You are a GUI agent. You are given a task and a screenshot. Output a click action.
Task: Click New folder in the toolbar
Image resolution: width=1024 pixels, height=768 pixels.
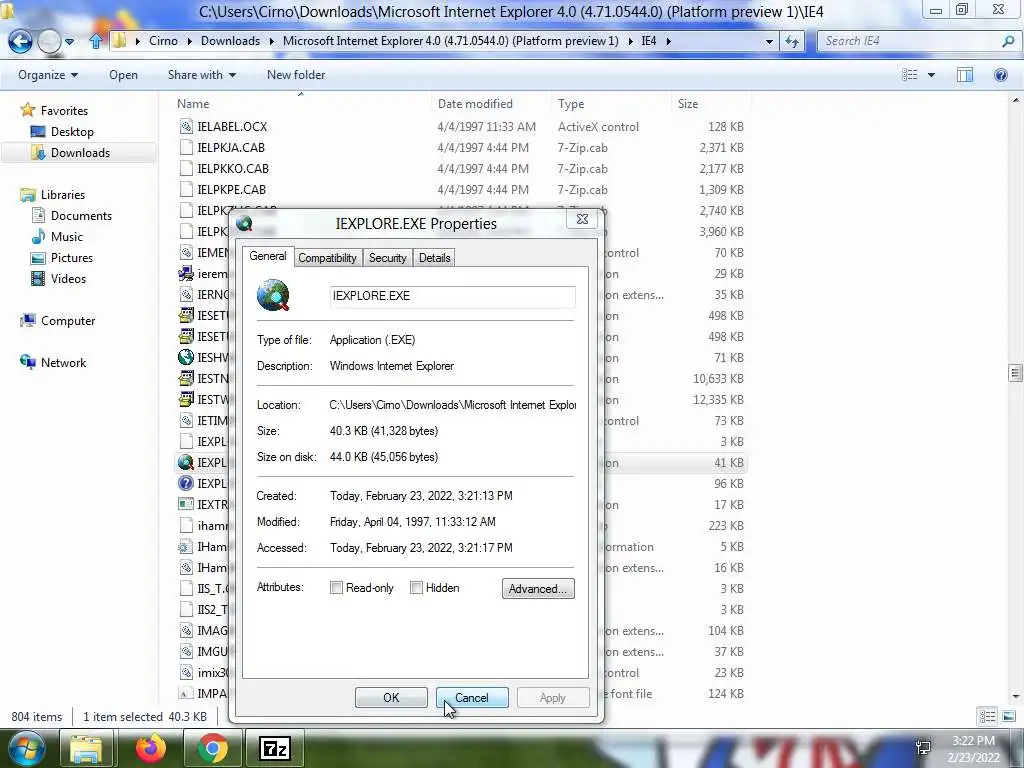[296, 75]
